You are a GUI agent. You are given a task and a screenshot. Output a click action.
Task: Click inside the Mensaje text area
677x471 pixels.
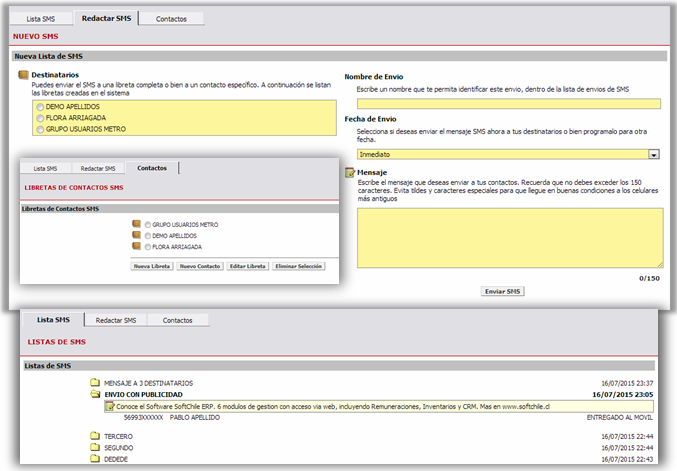tap(508, 237)
